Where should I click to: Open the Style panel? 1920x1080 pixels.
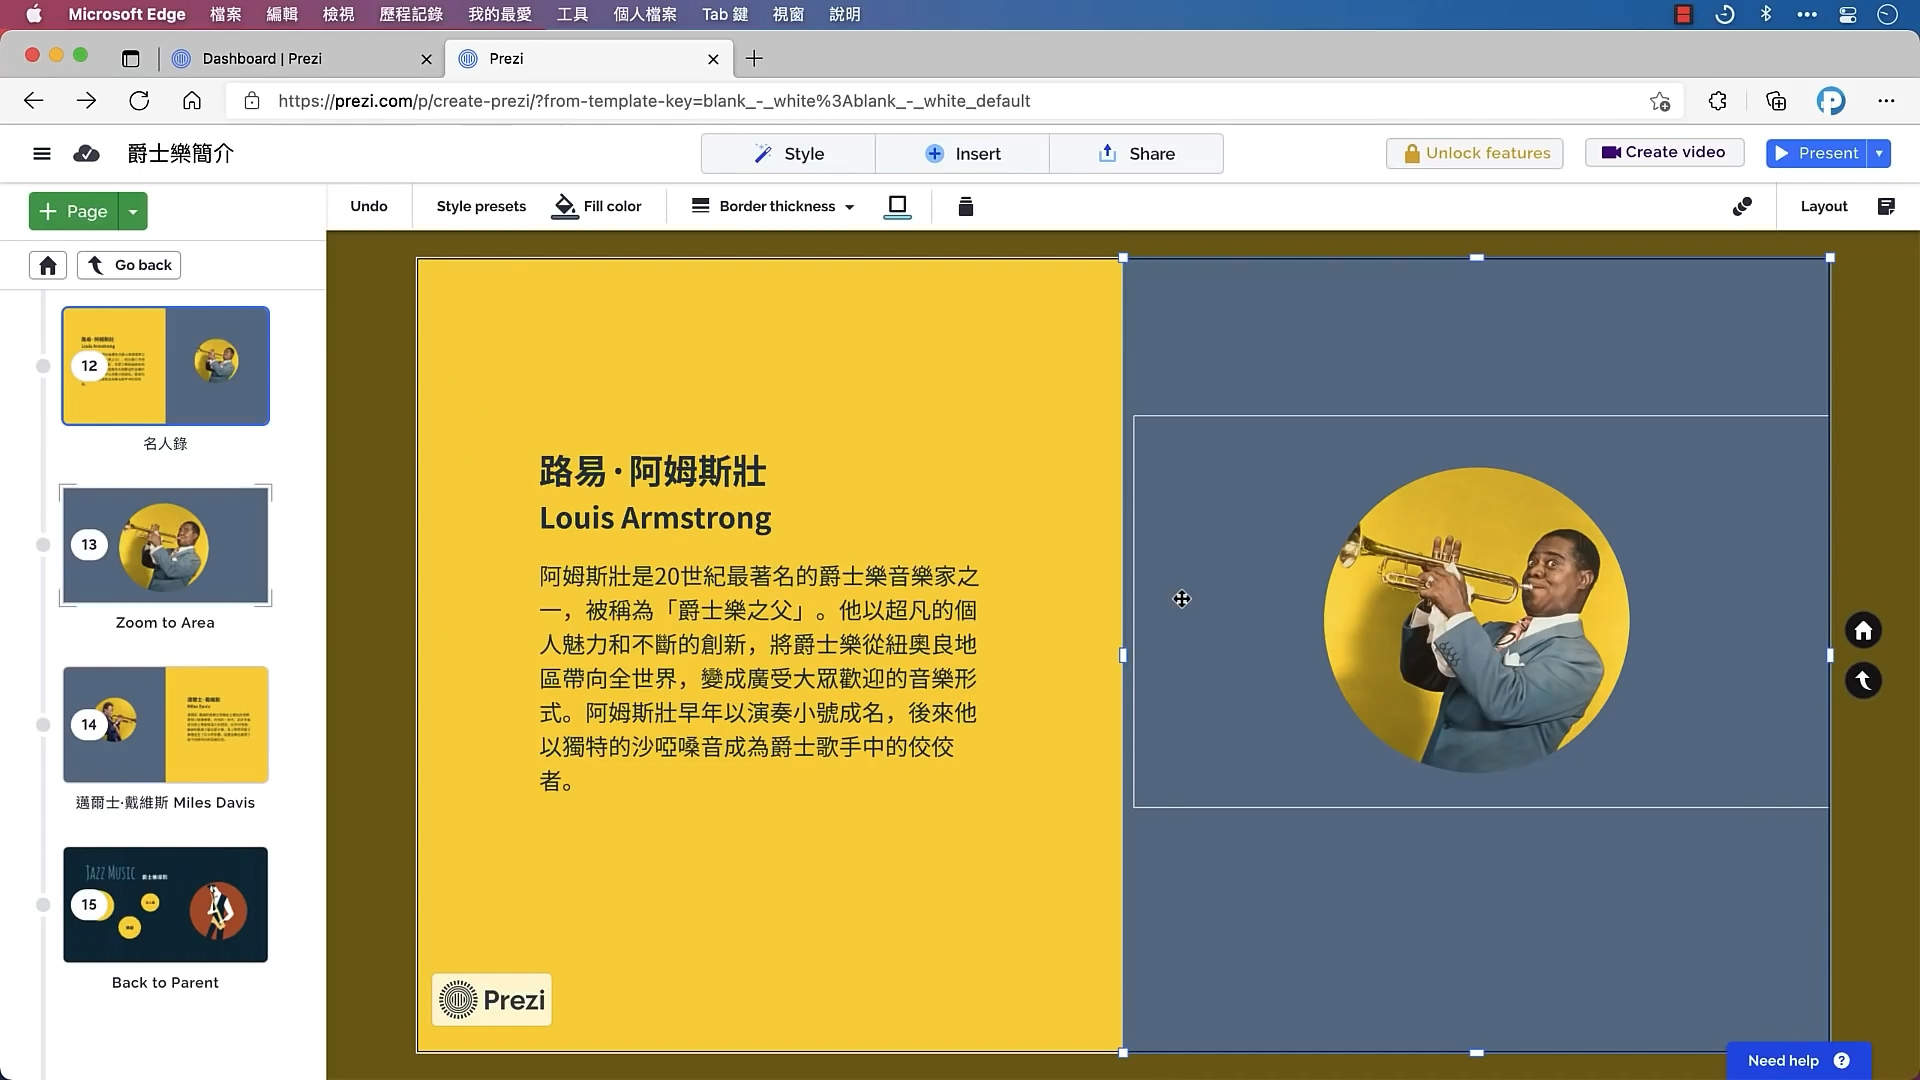(789, 153)
